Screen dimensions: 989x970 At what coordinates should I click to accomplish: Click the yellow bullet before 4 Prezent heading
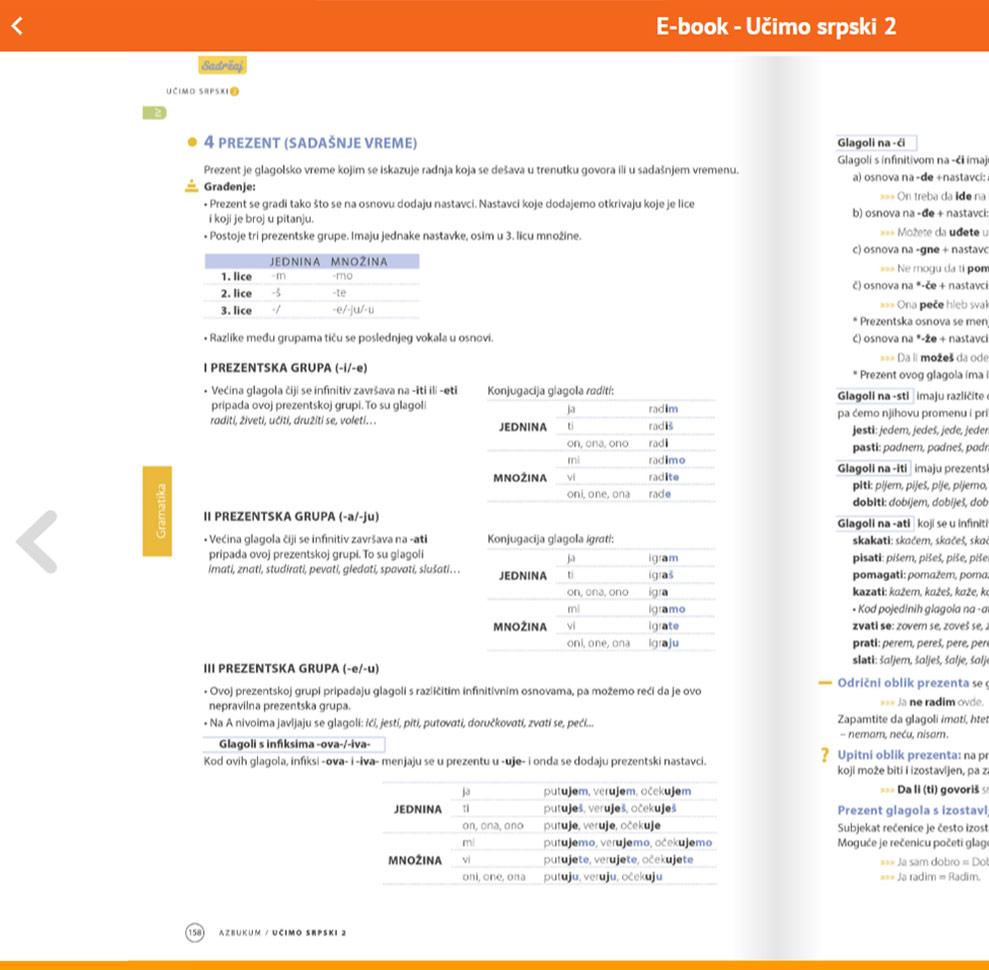point(191,143)
